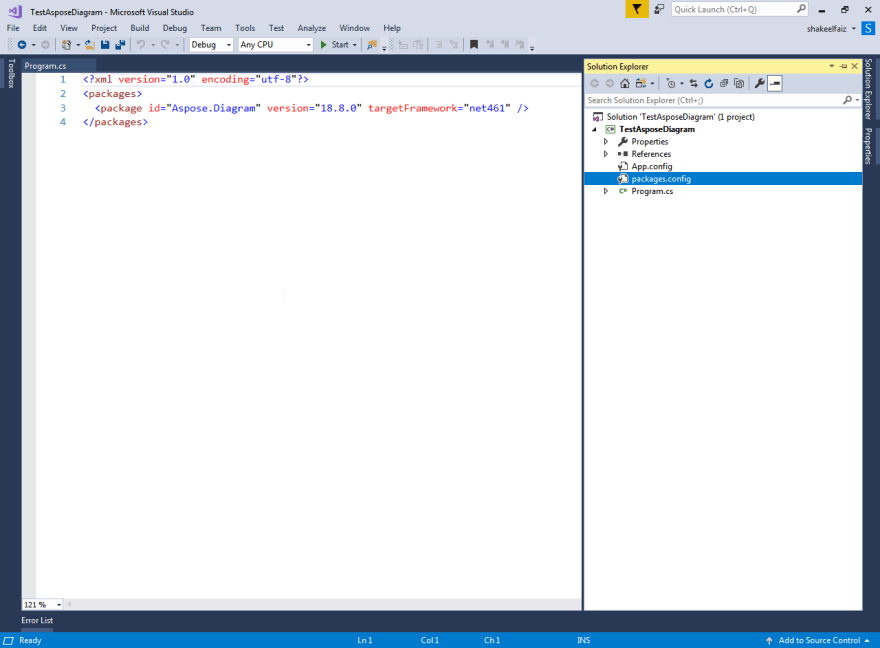Open the vertical Properties side tab
The width and height of the screenshot is (880, 648).
(x=868, y=146)
